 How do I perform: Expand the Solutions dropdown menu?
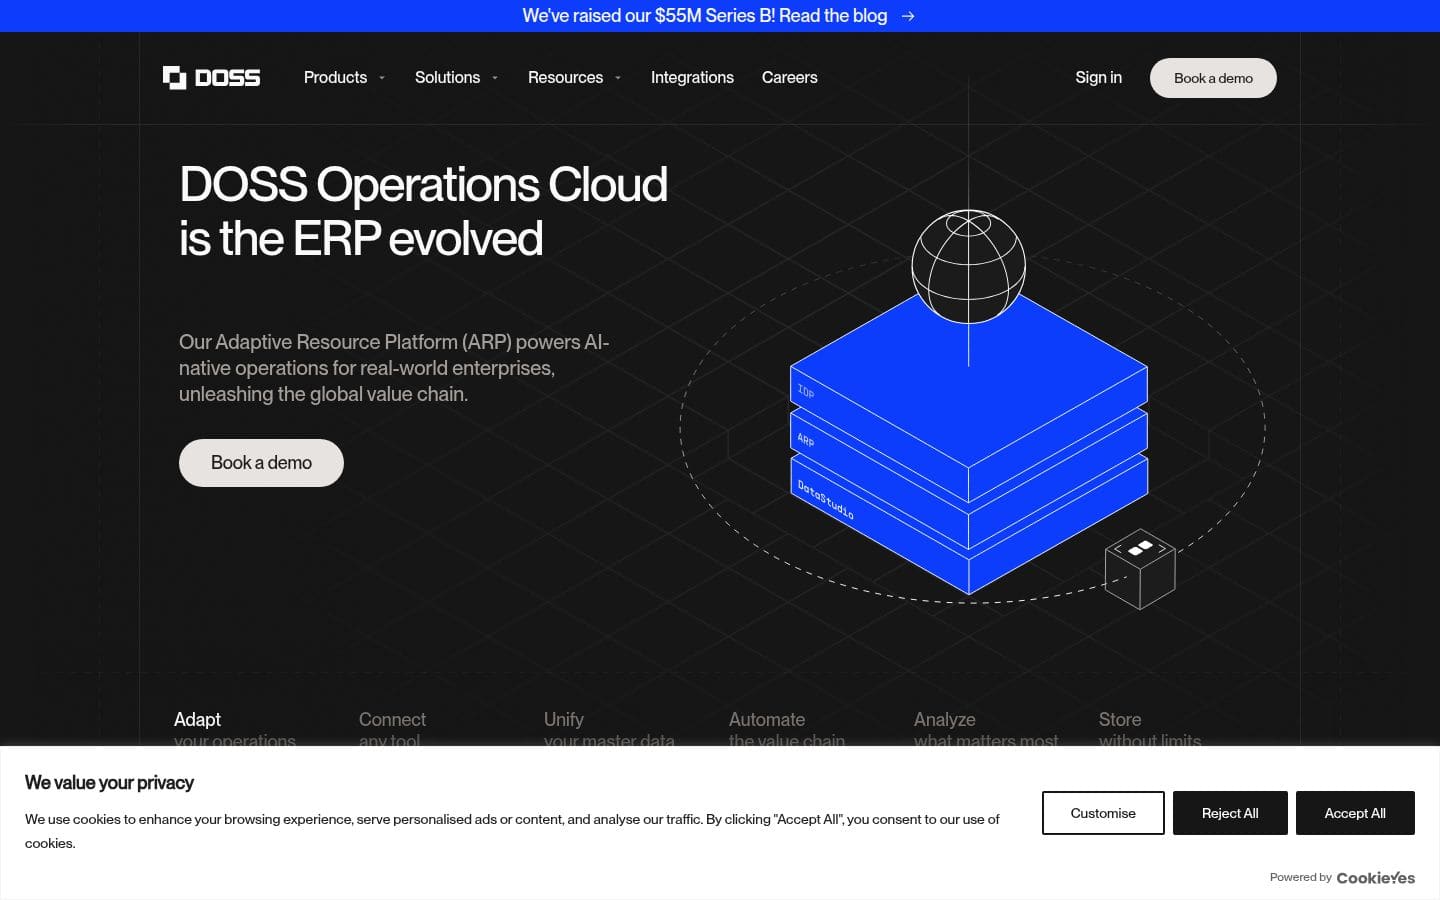456,77
